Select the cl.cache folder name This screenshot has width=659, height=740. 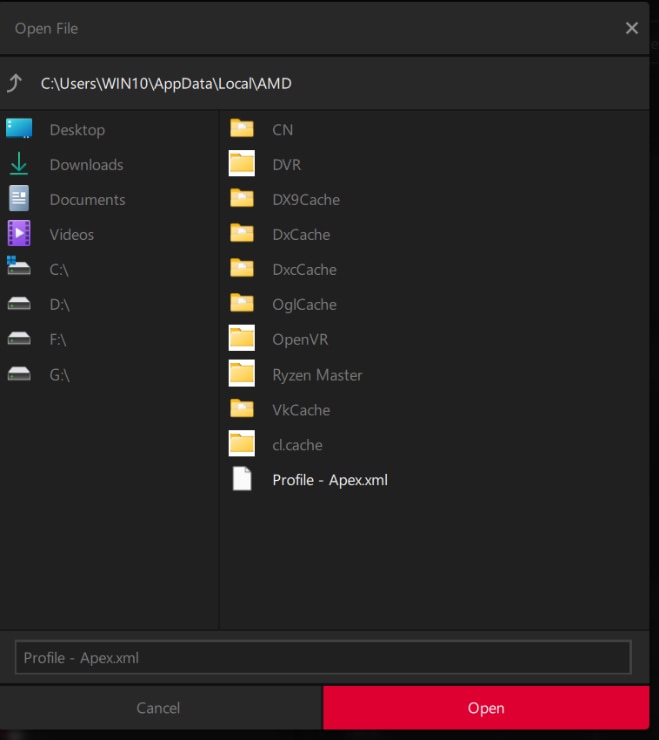click(x=297, y=445)
